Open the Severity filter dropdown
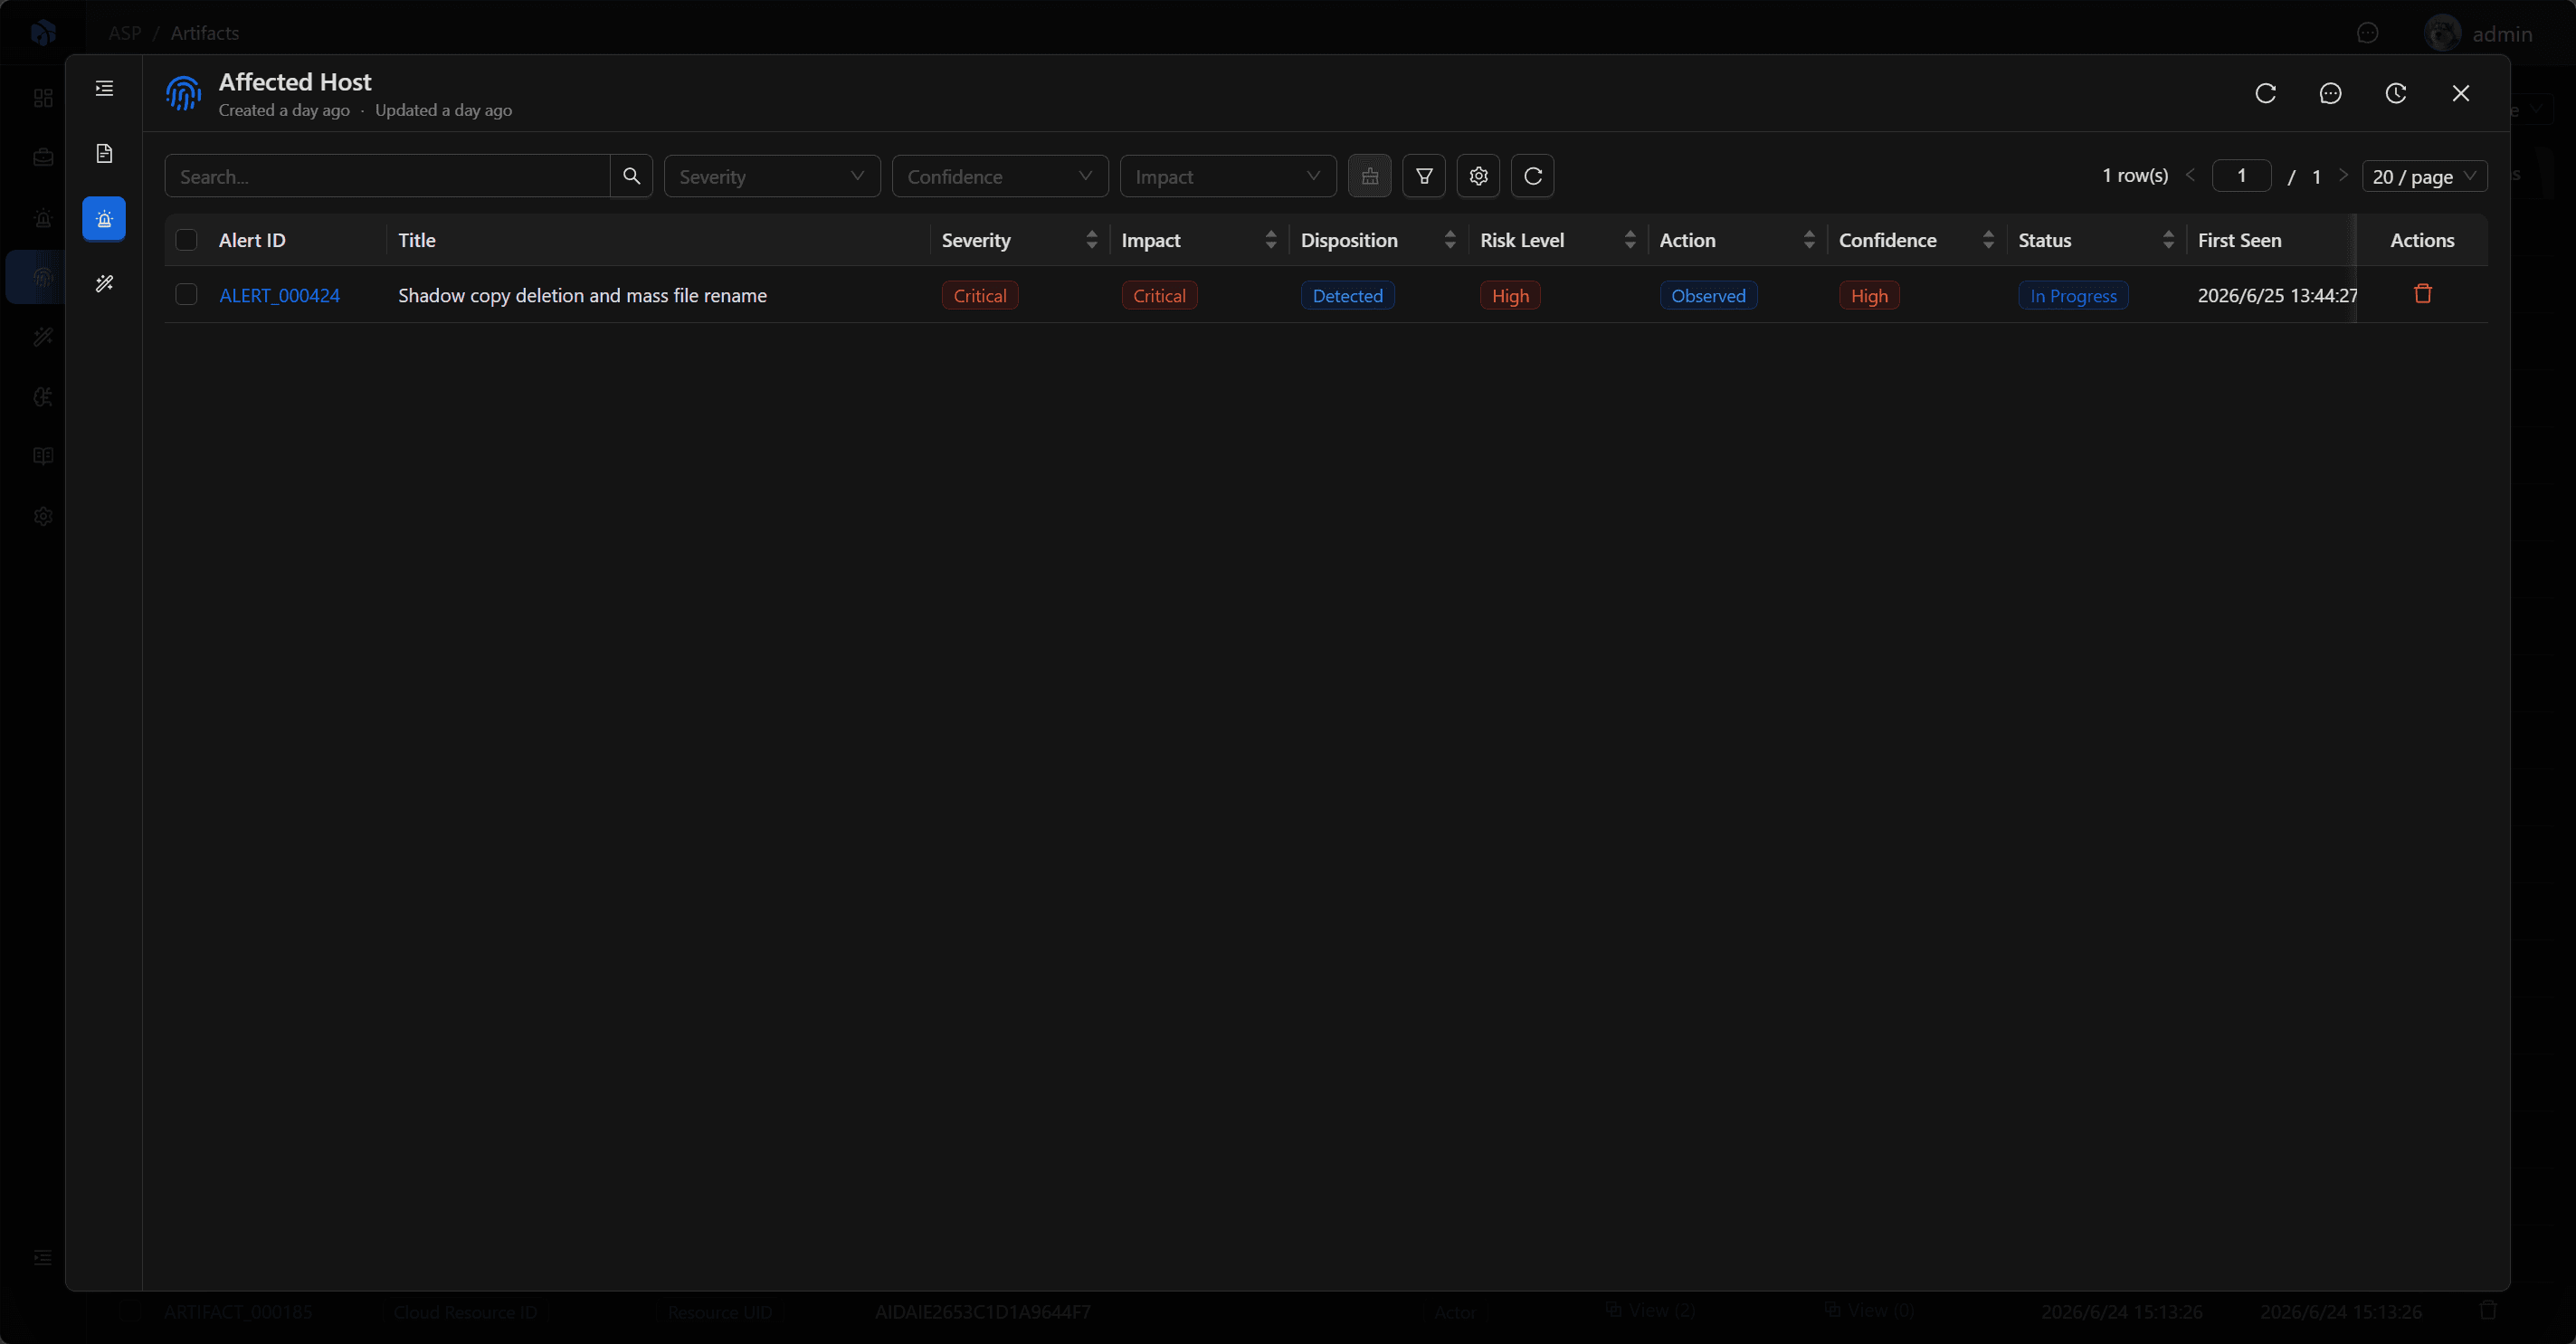This screenshot has width=2576, height=1344. pos(772,176)
